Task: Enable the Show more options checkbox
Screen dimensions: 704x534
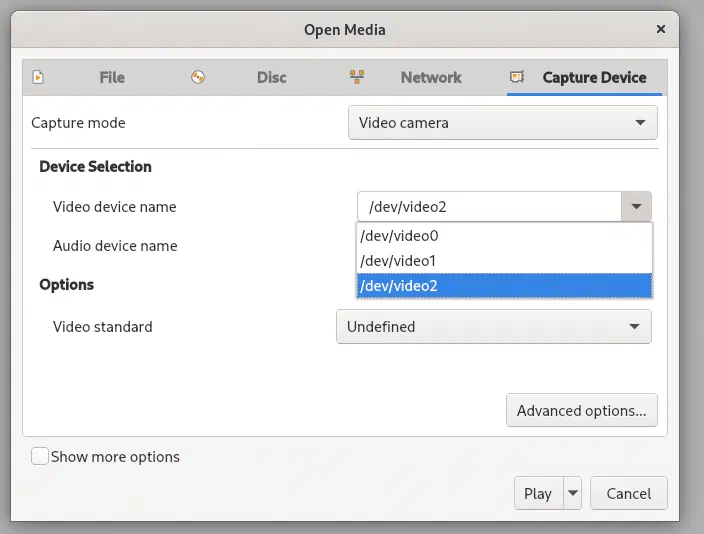Action: point(40,456)
